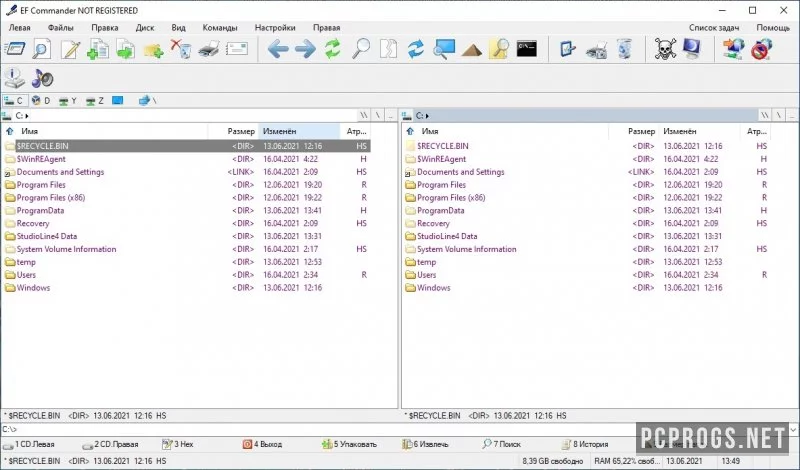Click monitor with magnifier icon
This screenshot has height=470, width=800.
point(444,50)
